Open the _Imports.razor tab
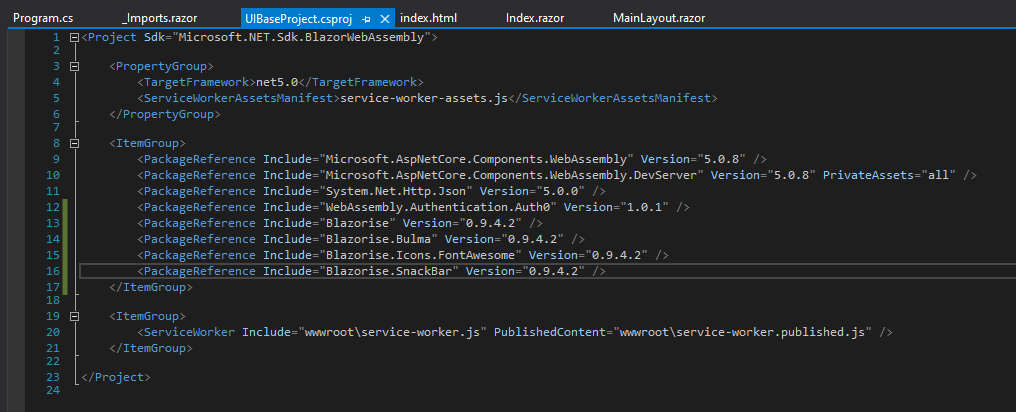The width and height of the screenshot is (1016, 412). point(159,18)
